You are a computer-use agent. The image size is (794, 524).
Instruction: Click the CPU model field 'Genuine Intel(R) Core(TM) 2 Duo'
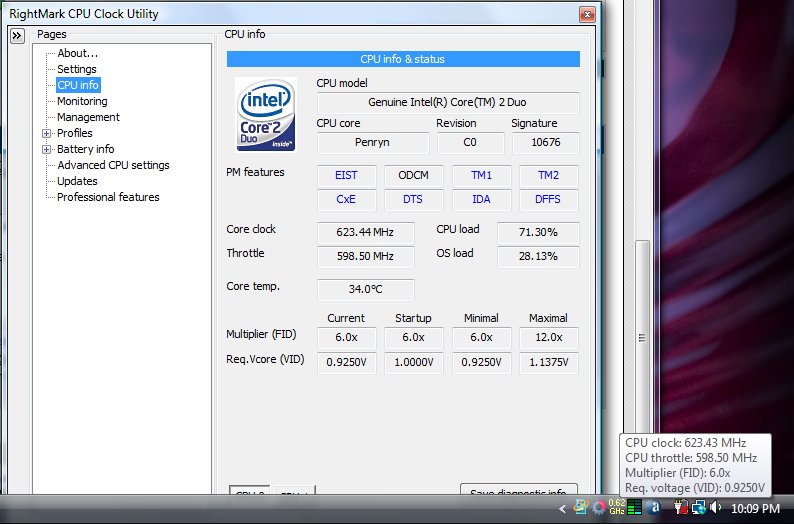tap(448, 102)
